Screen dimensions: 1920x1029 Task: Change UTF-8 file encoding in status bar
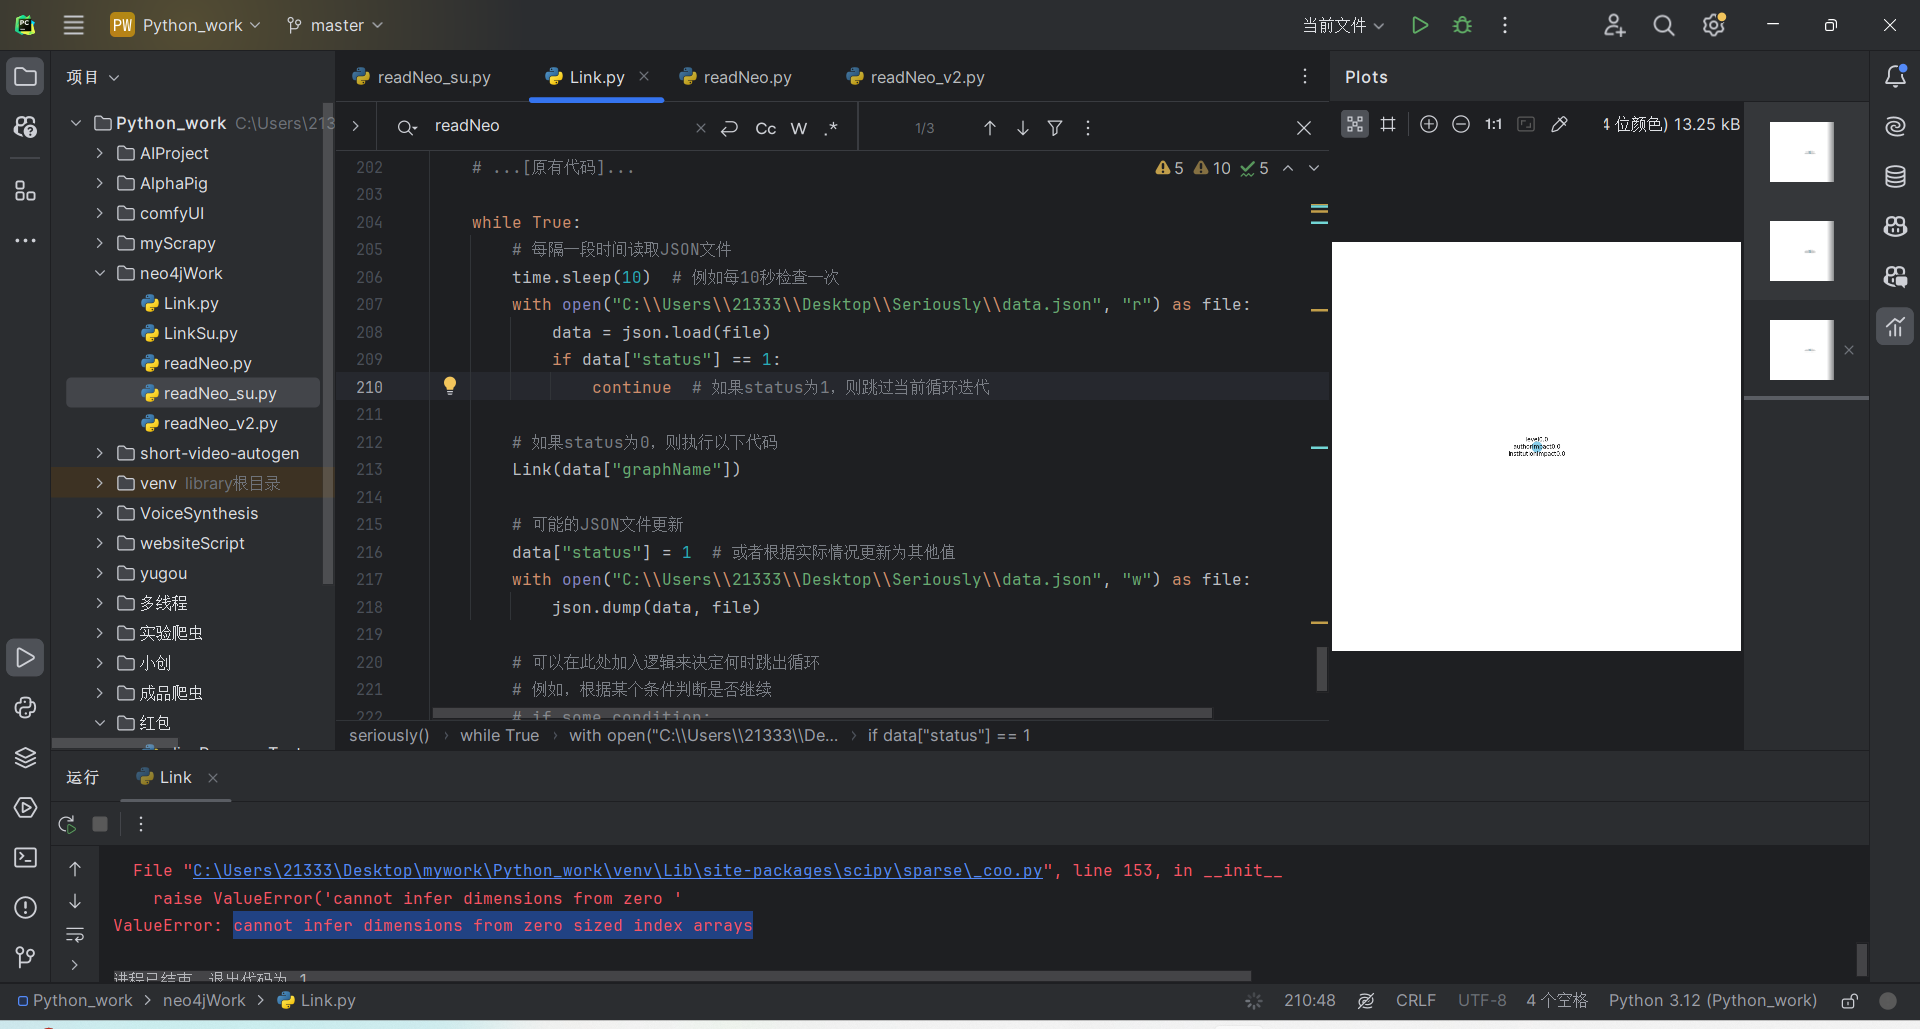[x=1481, y=1001]
